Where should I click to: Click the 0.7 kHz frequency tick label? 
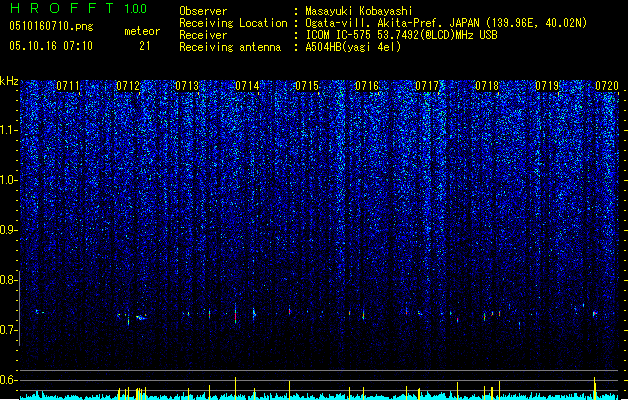click(x=7, y=330)
